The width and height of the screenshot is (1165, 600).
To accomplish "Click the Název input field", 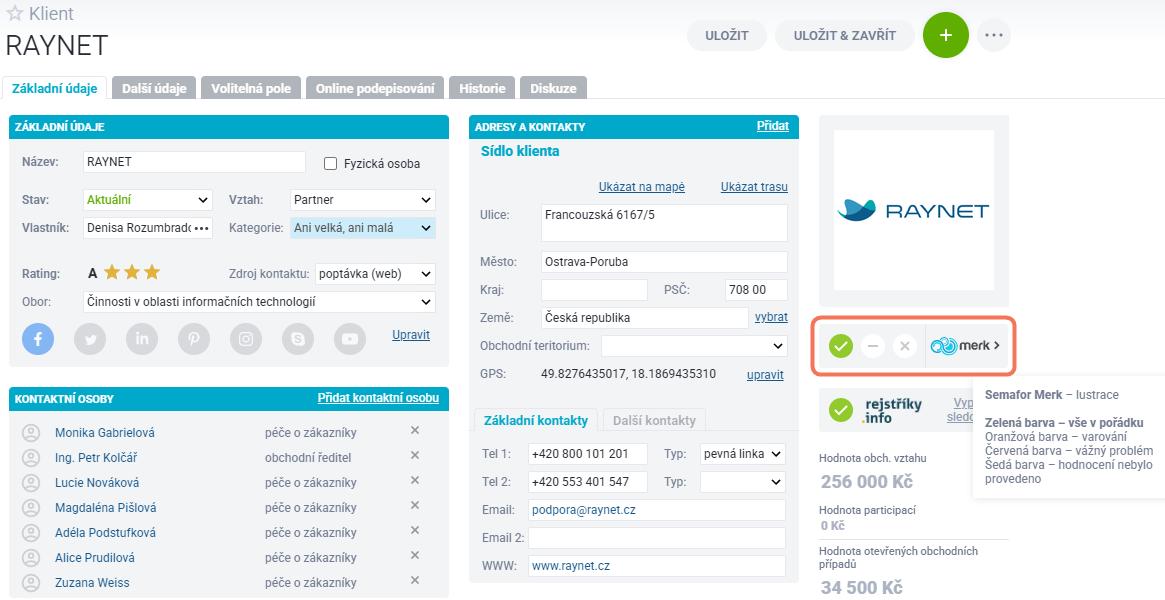I will coord(194,162).
